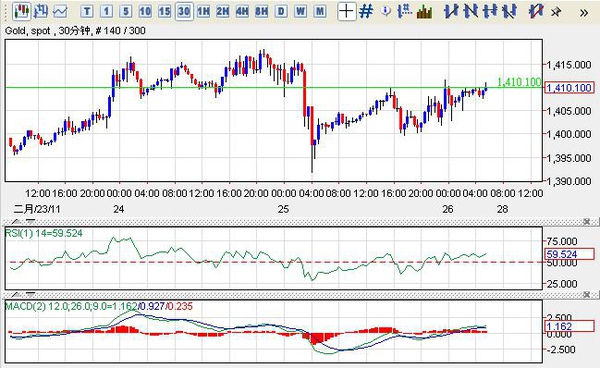Expand the toolbar overflow chevron »
This screenshot has height=368, width=600.
click(584, 13)
